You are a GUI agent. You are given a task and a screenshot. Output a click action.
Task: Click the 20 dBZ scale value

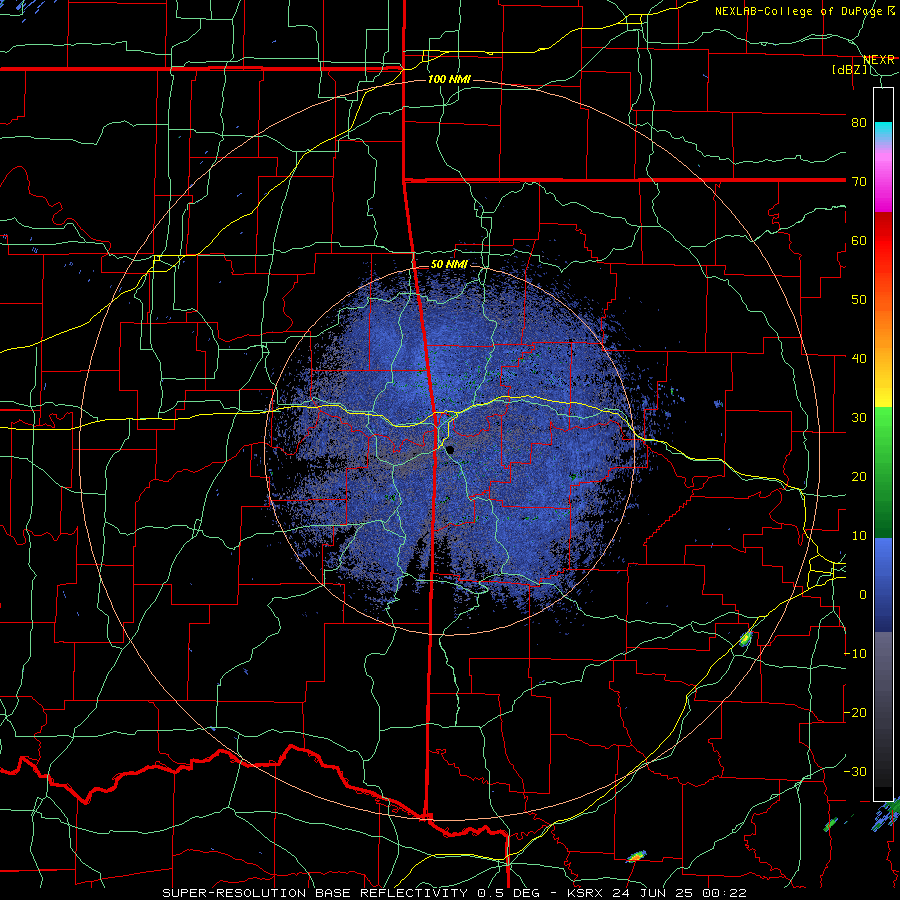[859, 477]
